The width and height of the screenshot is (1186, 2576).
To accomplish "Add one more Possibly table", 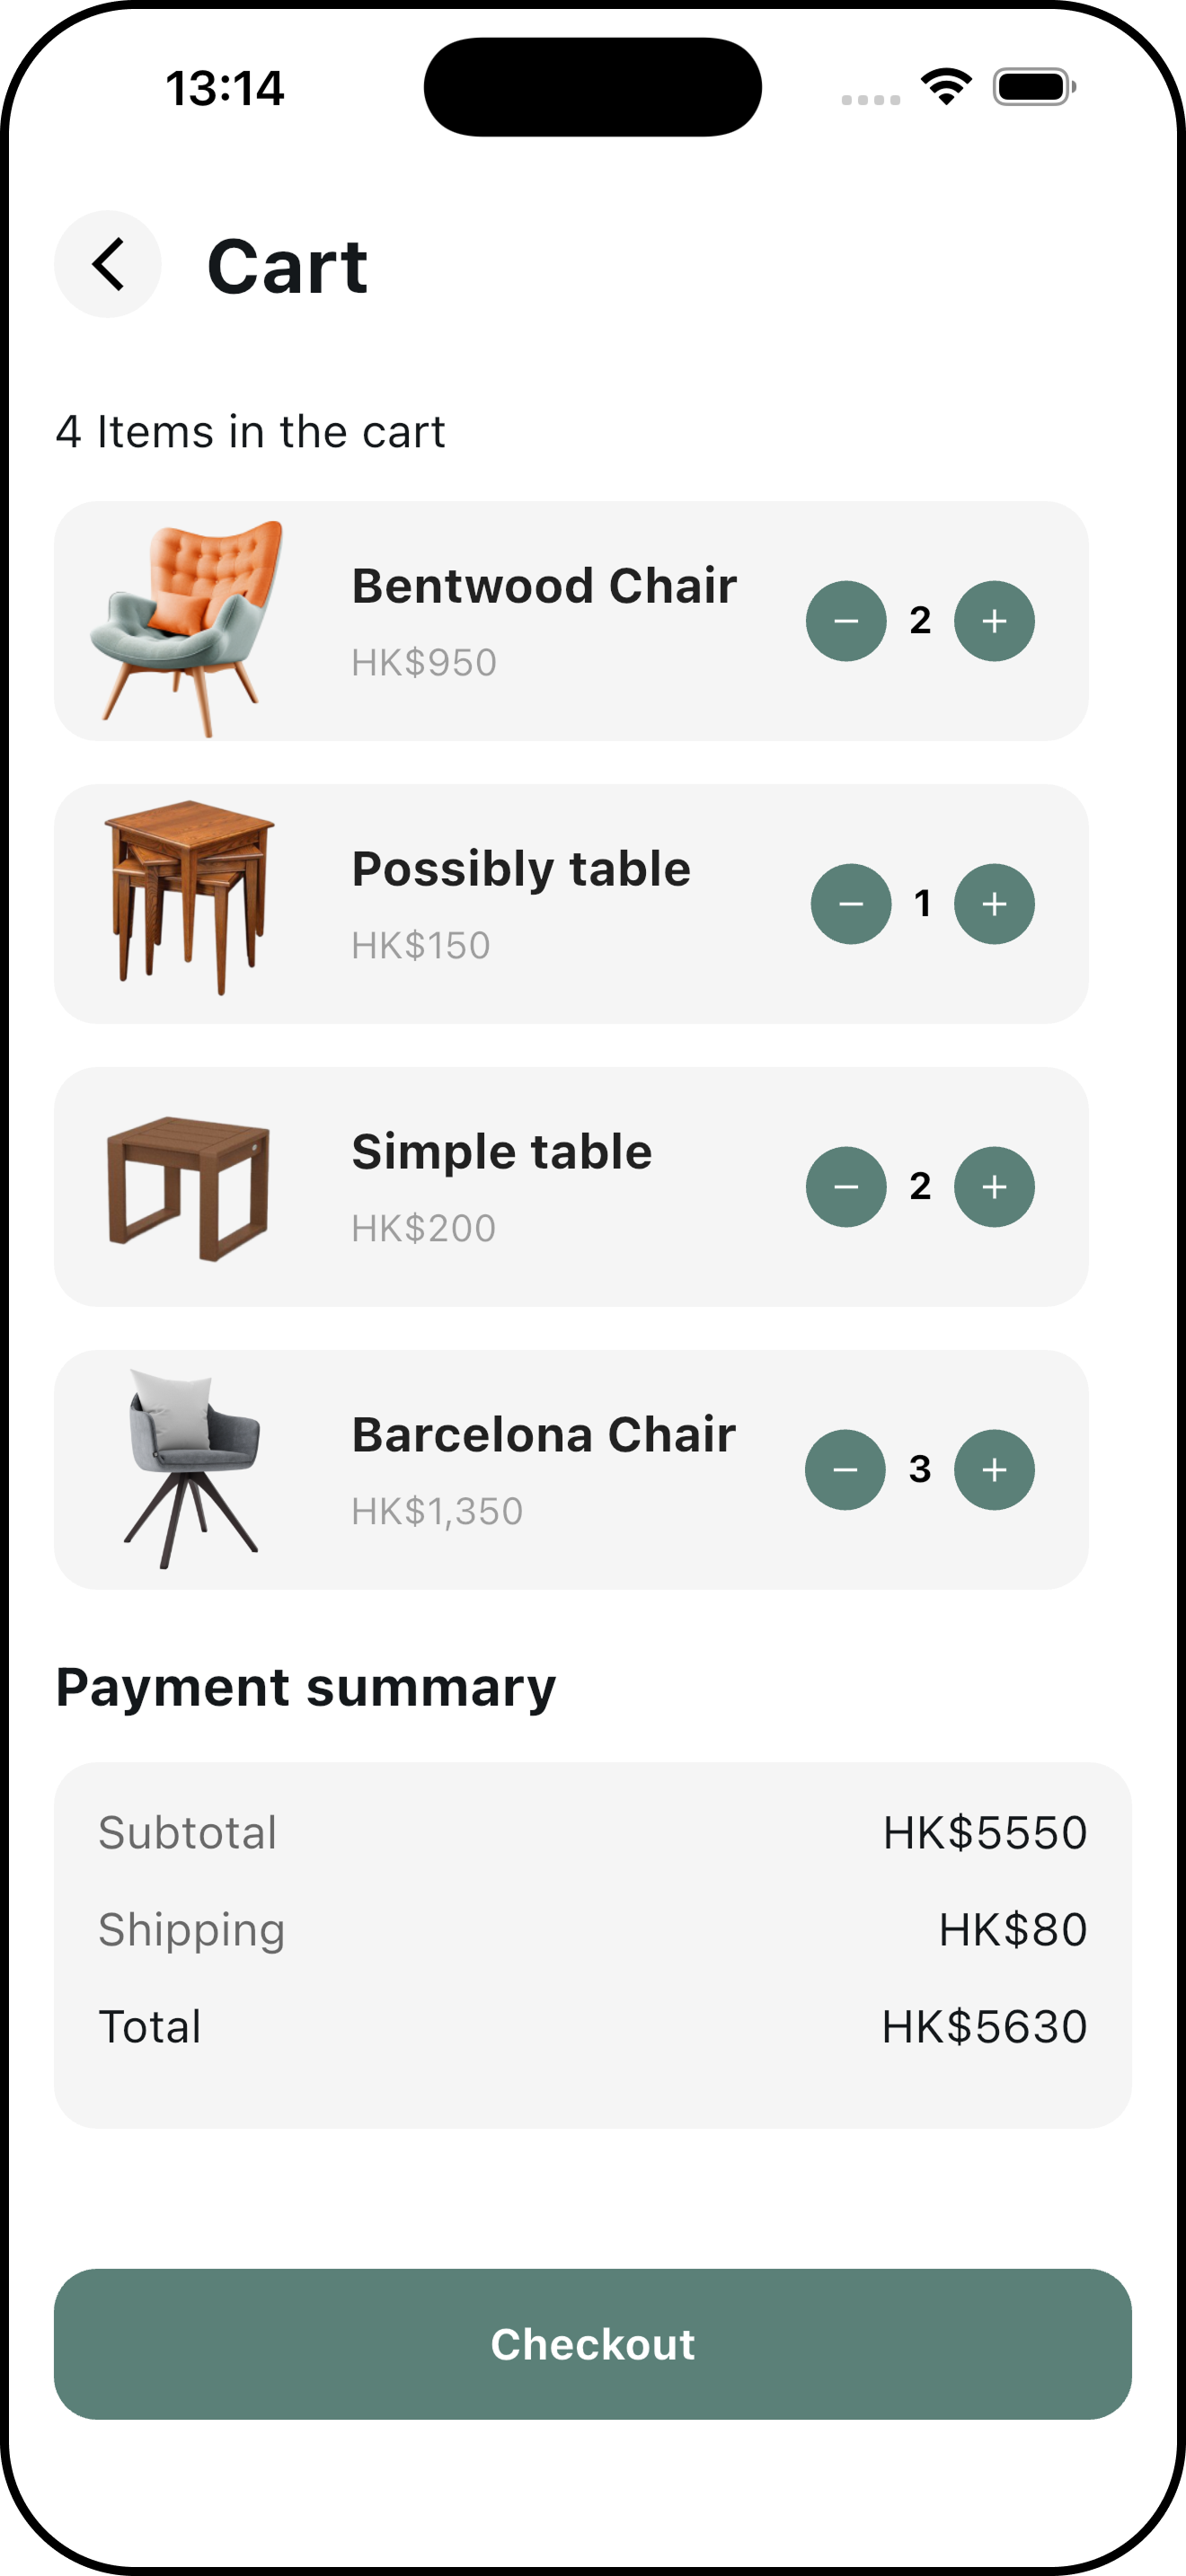I will (x=994, y=904).
